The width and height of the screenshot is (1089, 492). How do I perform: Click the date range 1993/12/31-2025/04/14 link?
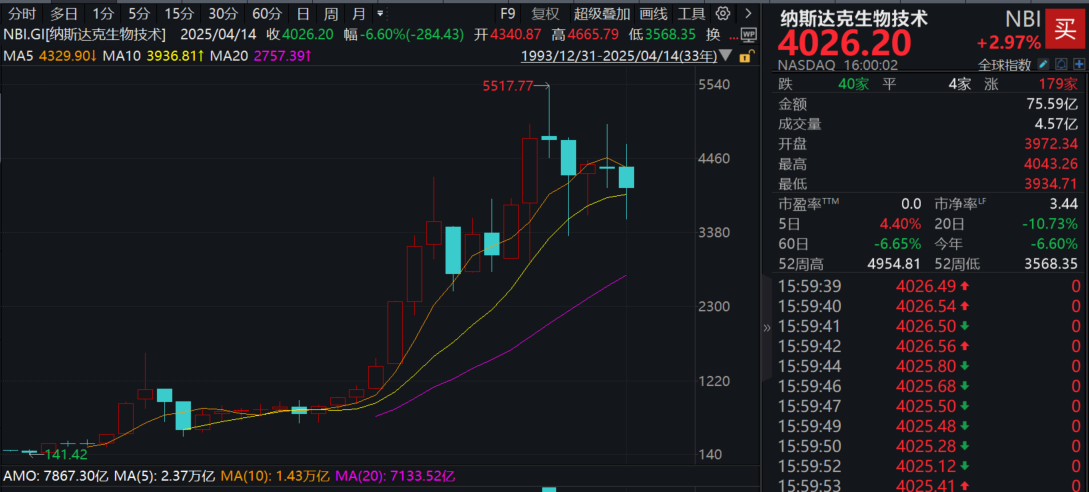click(618, 56)
